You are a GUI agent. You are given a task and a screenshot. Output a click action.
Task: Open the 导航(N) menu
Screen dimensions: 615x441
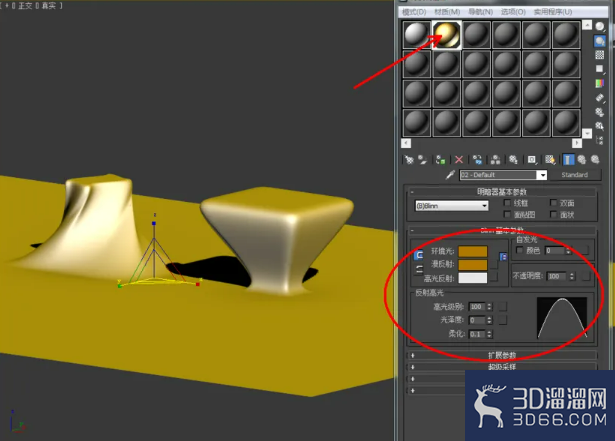point(480,12)
